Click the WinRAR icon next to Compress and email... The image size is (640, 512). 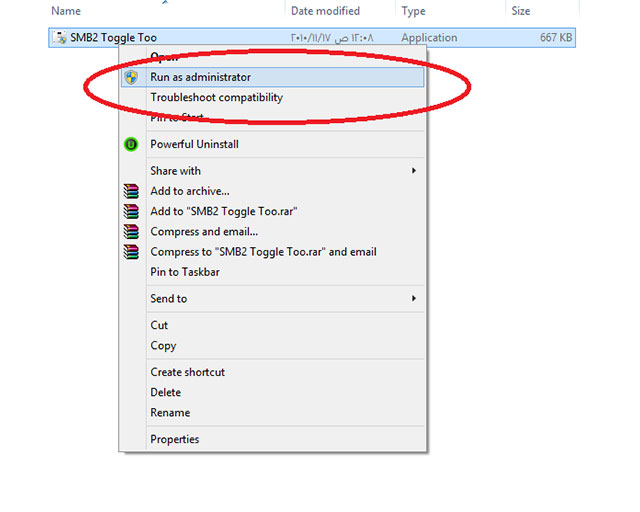(x=131, y=232)
